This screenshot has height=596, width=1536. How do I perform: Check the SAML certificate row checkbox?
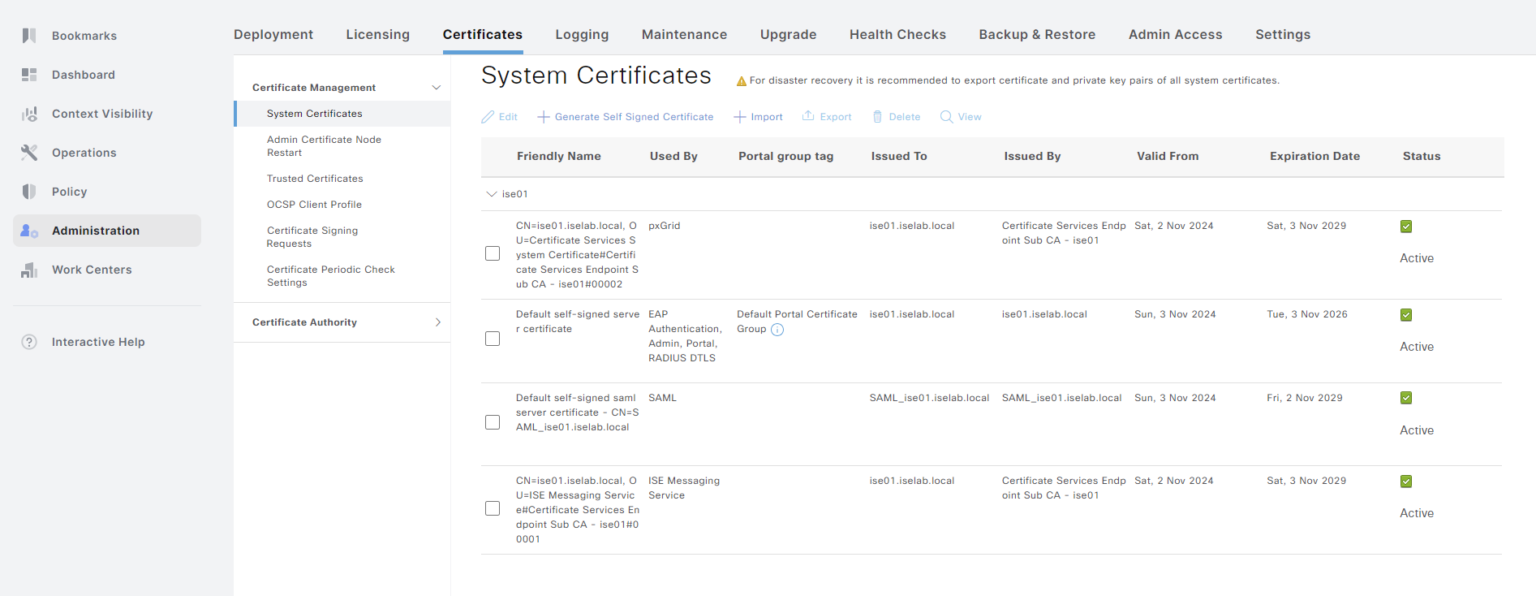coord(492,422)
